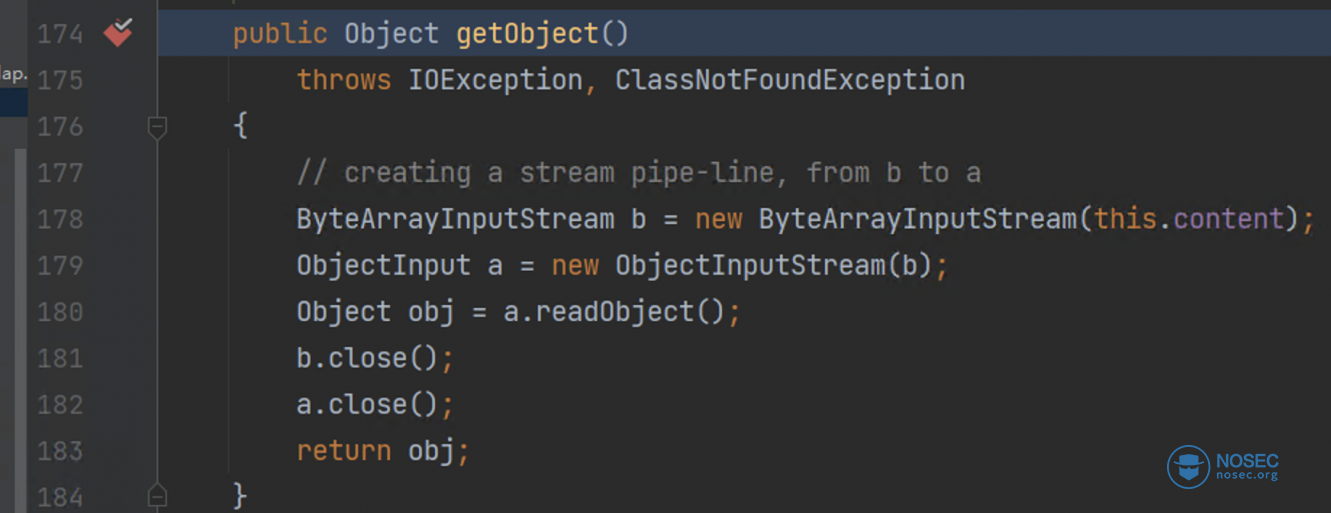Click the closing fold marker at line 184

(x=157, y=495)
